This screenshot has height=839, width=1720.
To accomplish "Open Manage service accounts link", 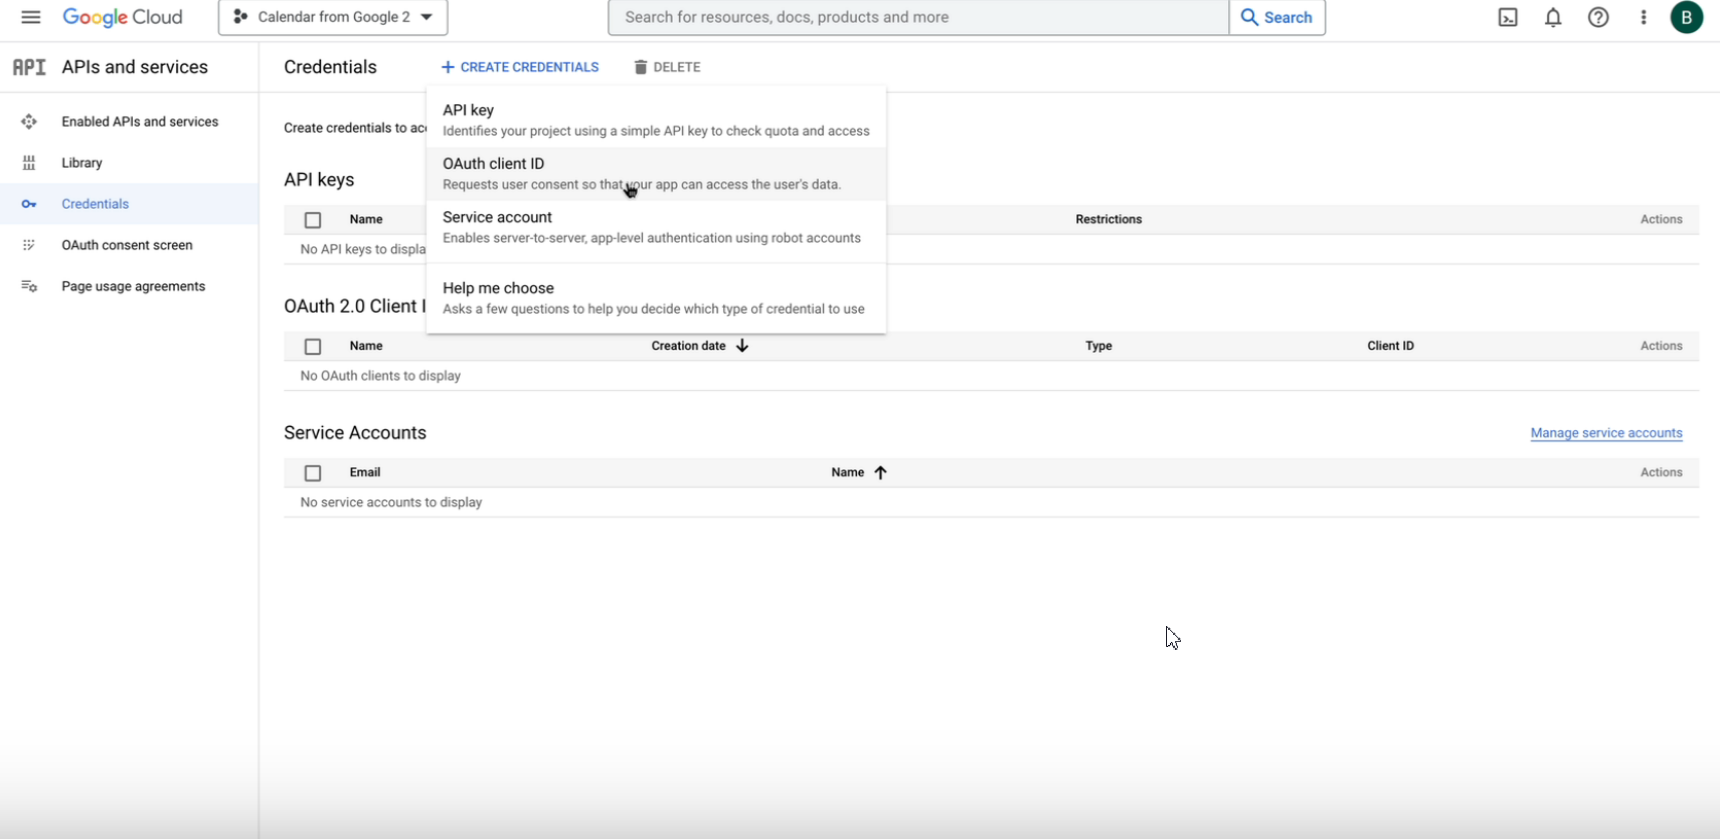I will (1606, 433).
